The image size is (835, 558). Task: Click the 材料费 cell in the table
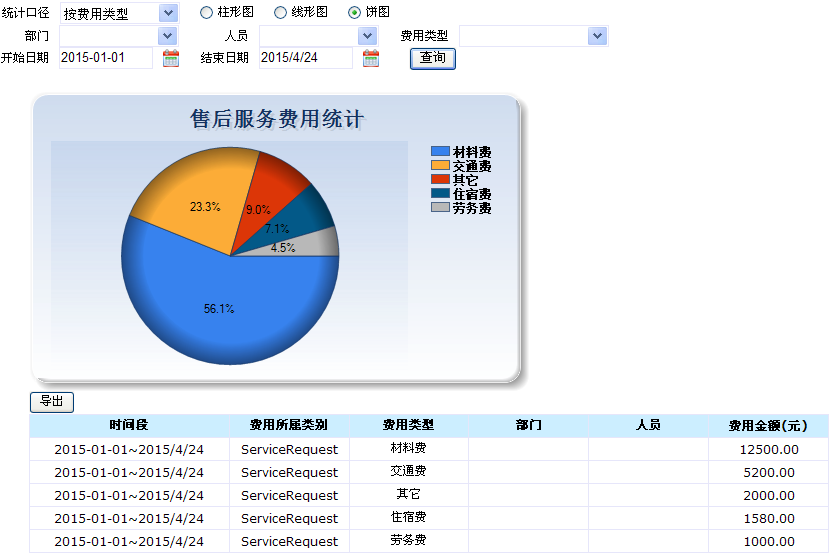[x=408, y=448]
